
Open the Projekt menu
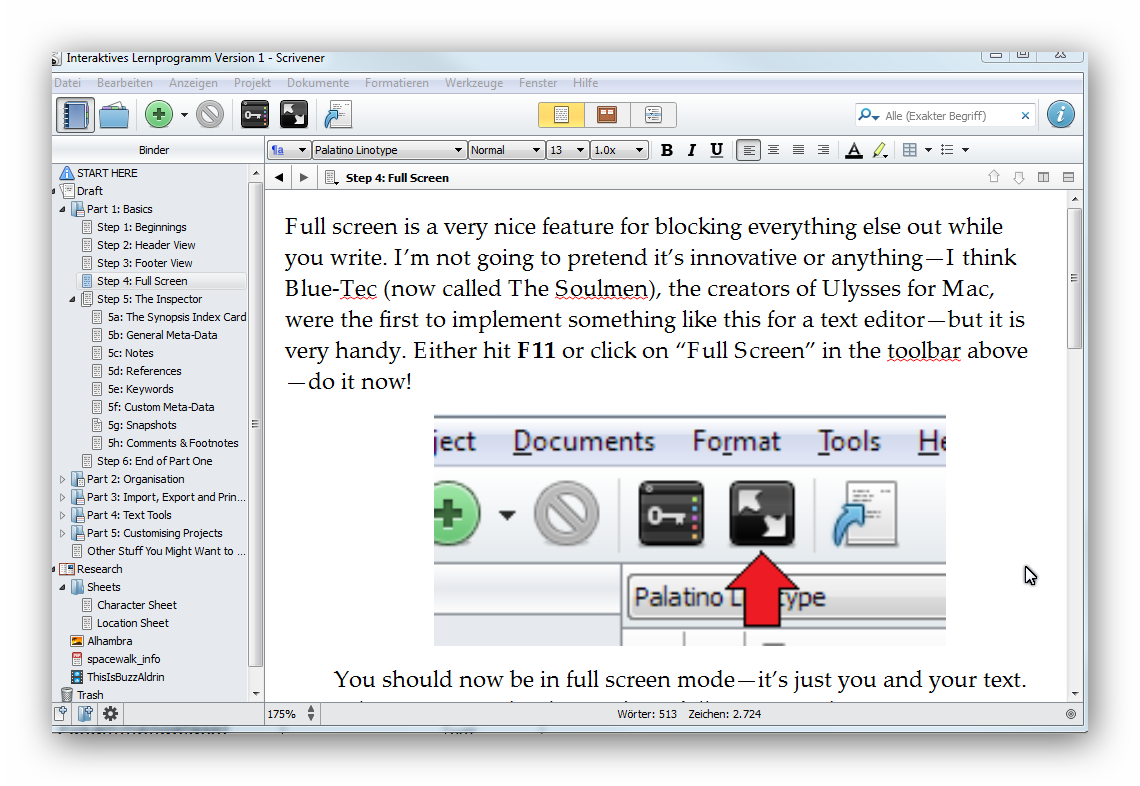click(x=252, y=83)
